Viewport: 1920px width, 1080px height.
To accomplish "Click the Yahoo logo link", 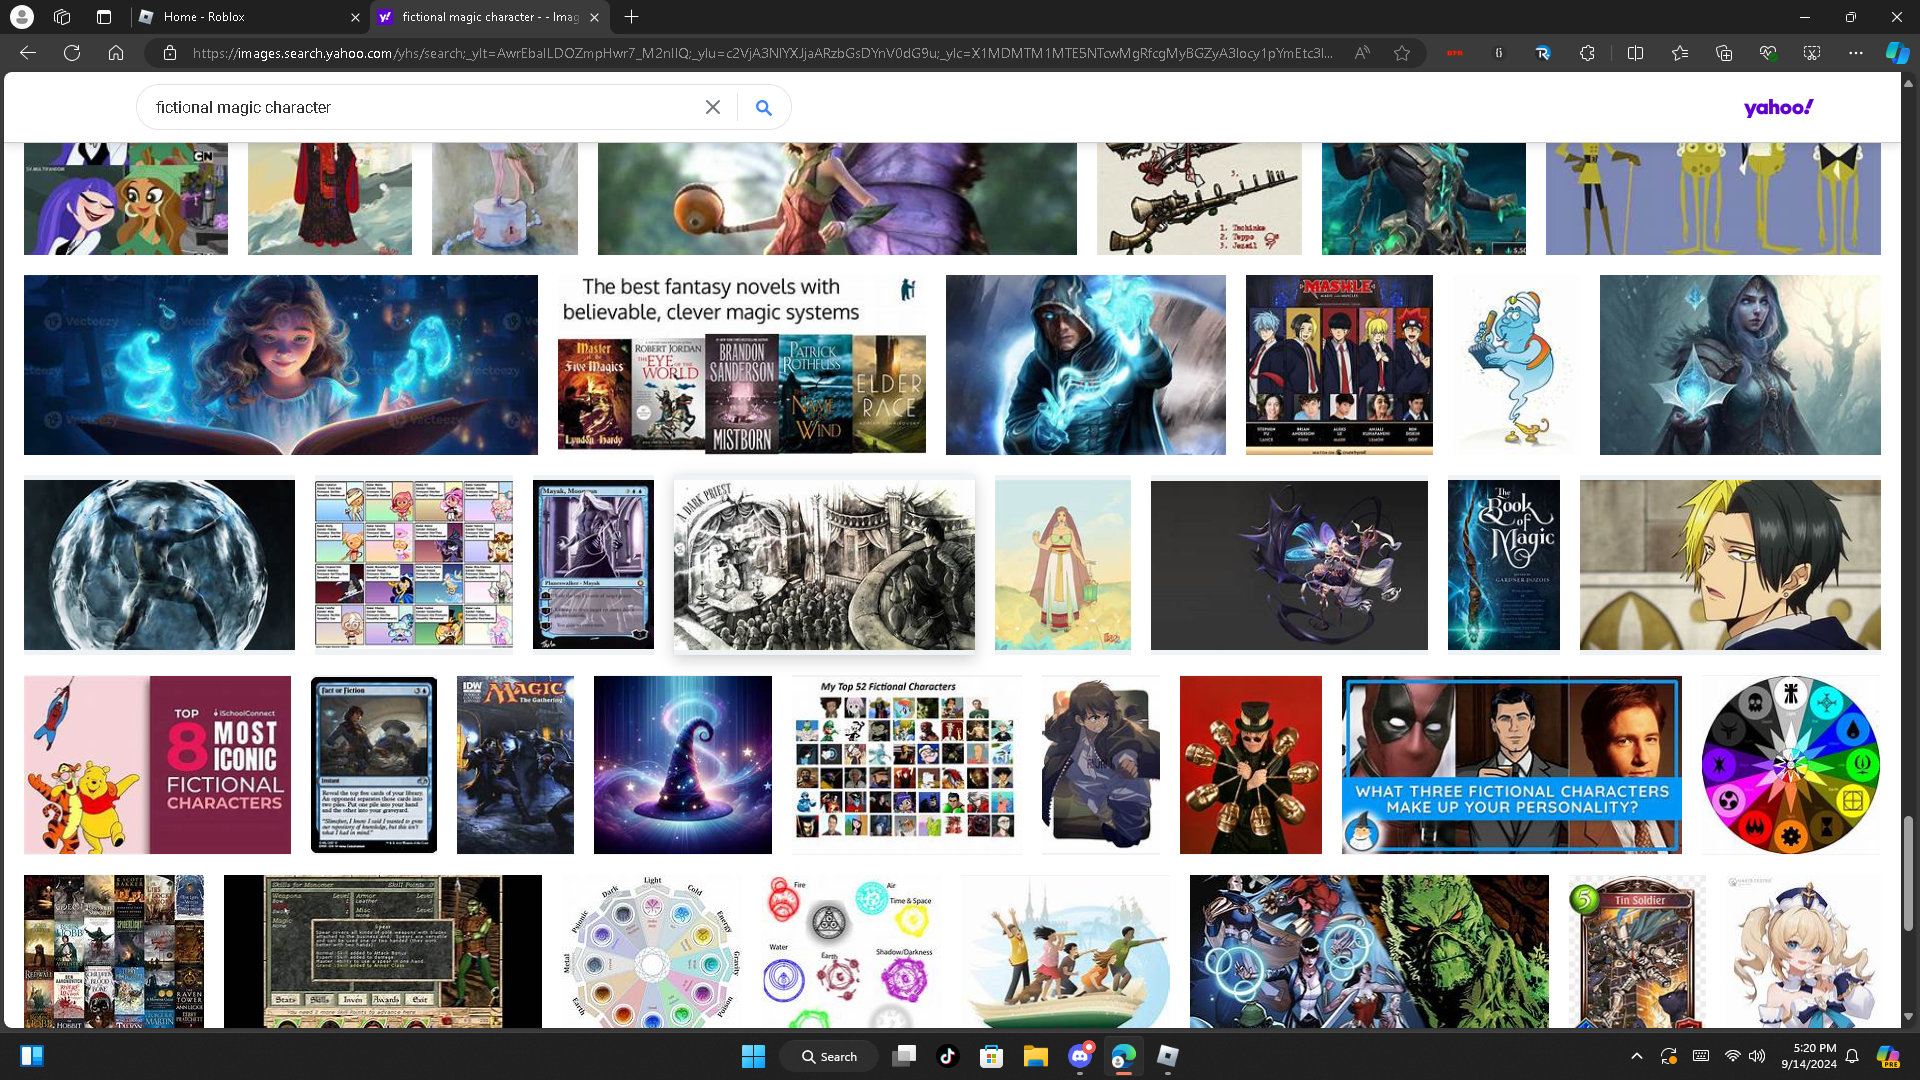I will click(1778, 108).
